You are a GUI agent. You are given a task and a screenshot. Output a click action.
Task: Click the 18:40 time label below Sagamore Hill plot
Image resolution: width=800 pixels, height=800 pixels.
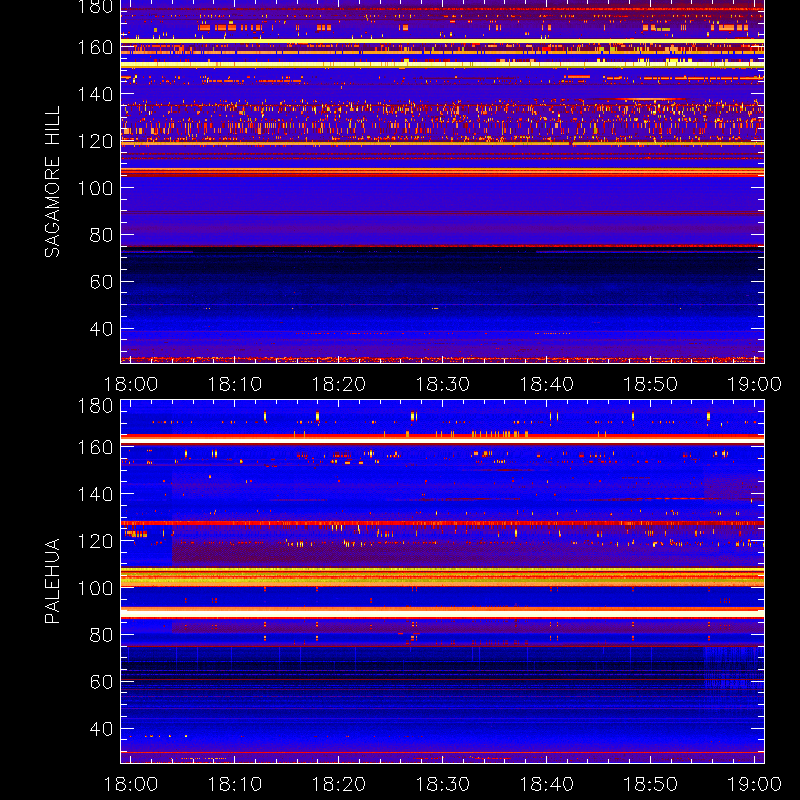pos(546,384)
